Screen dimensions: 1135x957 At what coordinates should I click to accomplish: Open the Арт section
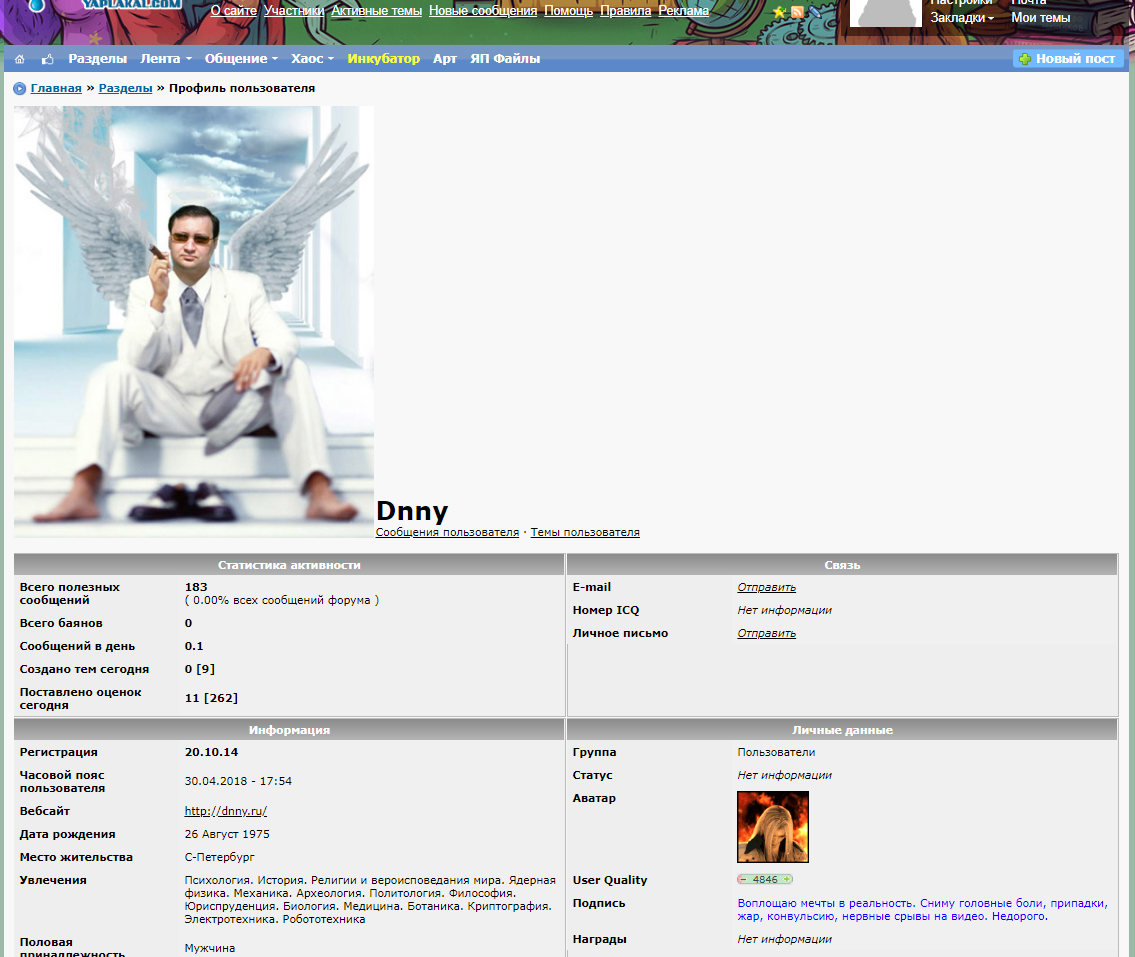[445, 59]
